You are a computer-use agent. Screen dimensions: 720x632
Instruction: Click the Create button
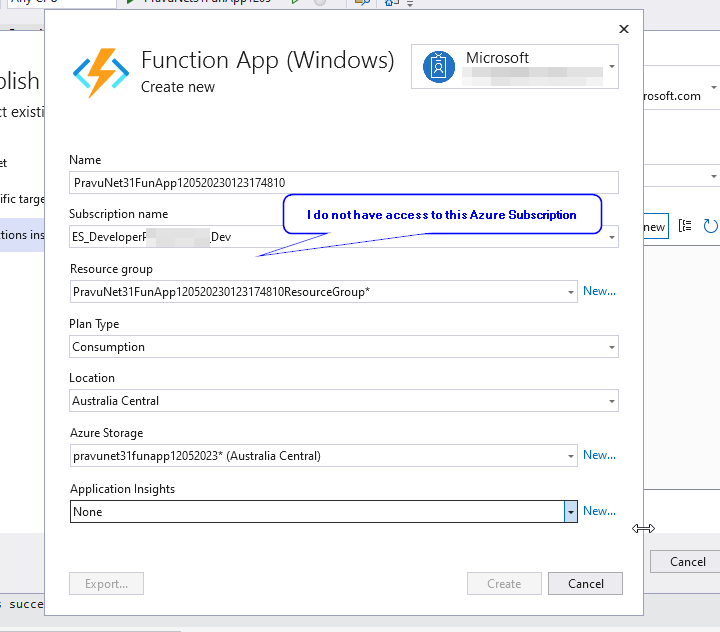pos(504,584)
